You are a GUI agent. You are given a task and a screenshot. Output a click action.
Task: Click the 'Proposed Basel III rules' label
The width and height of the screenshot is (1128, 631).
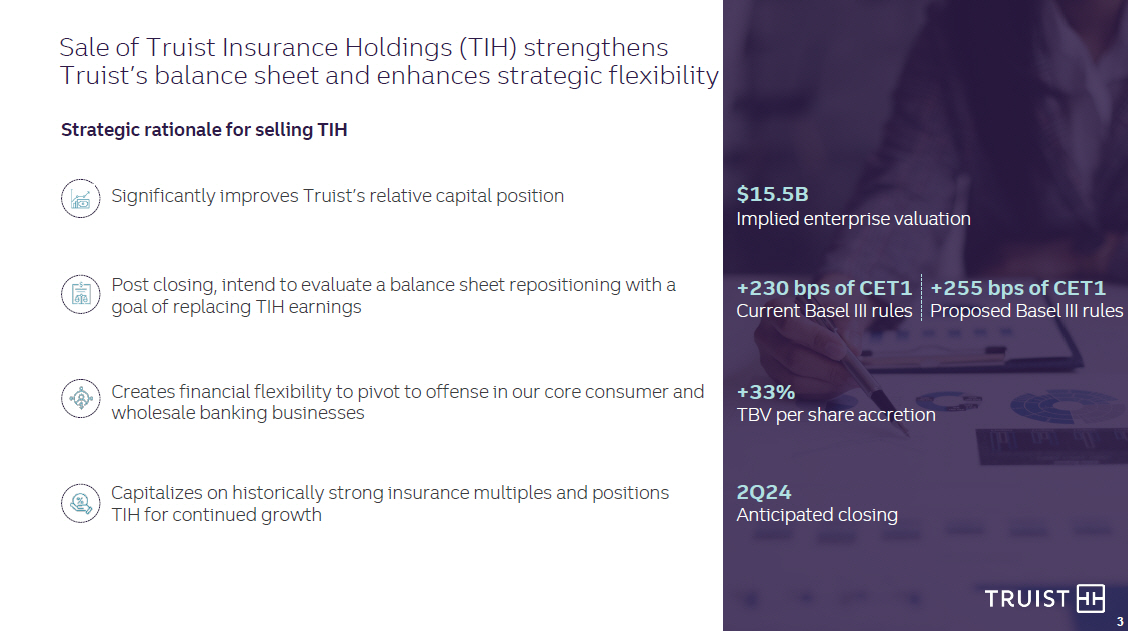pyautogui.click(x=1026, y=311)
